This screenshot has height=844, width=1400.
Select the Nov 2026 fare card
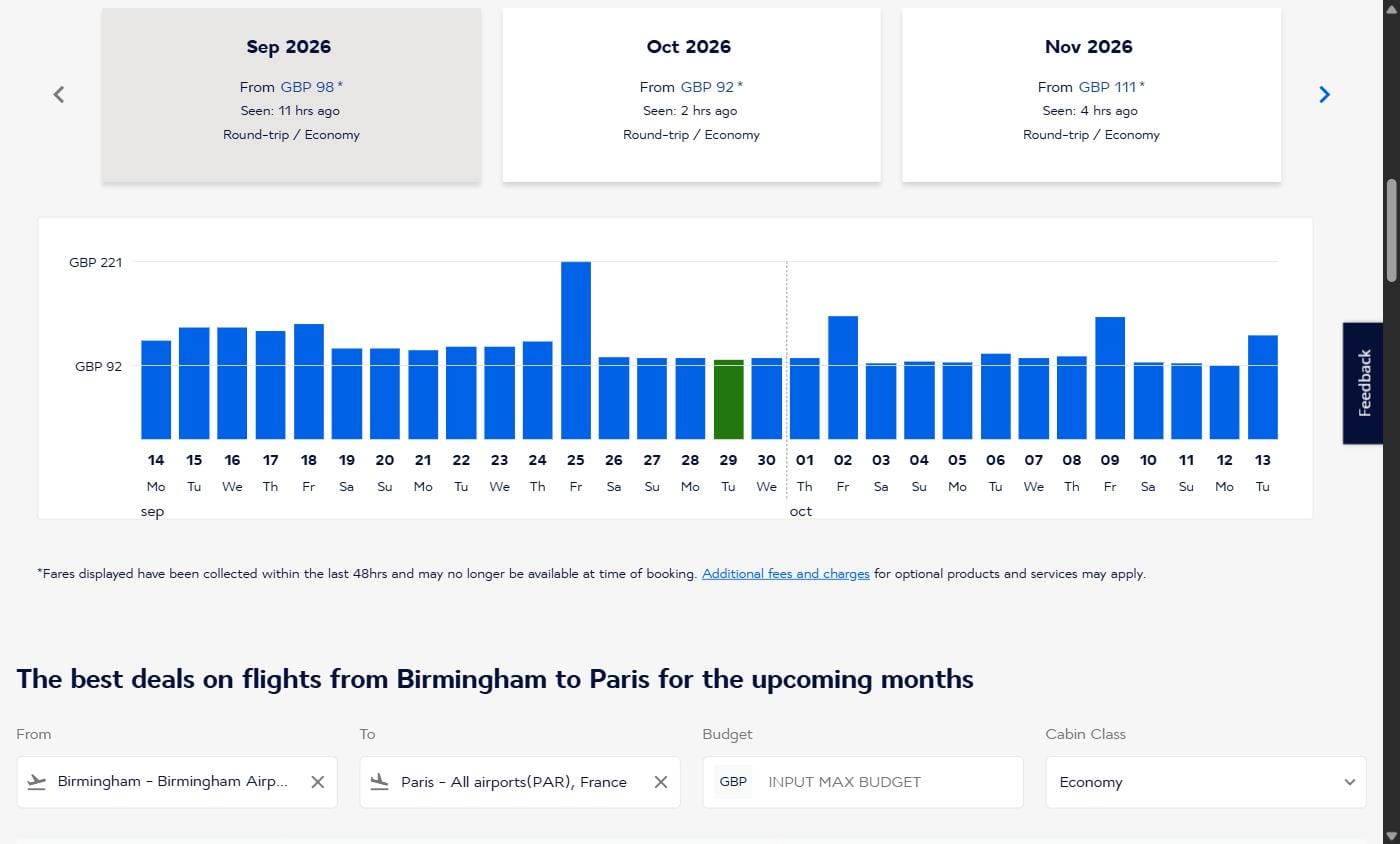1091,95
